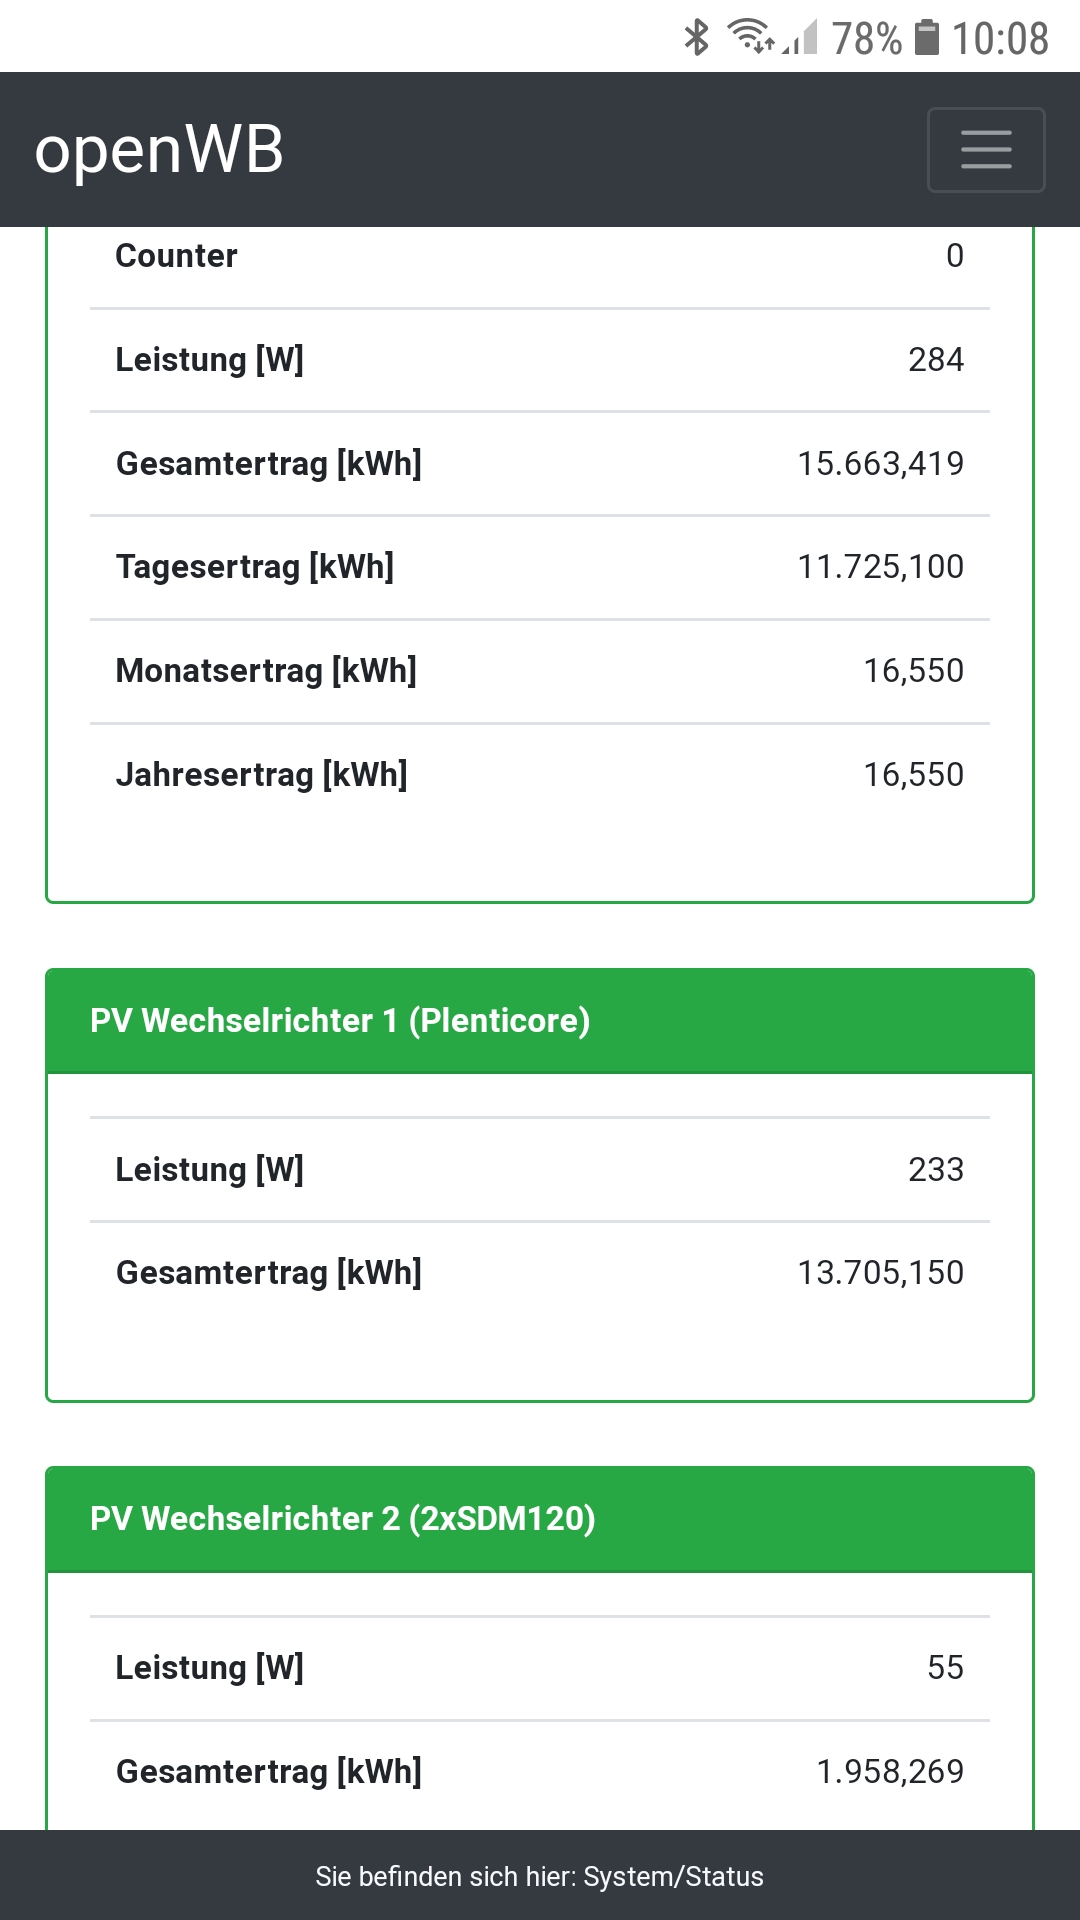Open the hamburger navigation menu
The height and width of the screenshot is (1920, 1080).
tap(986, 150)
